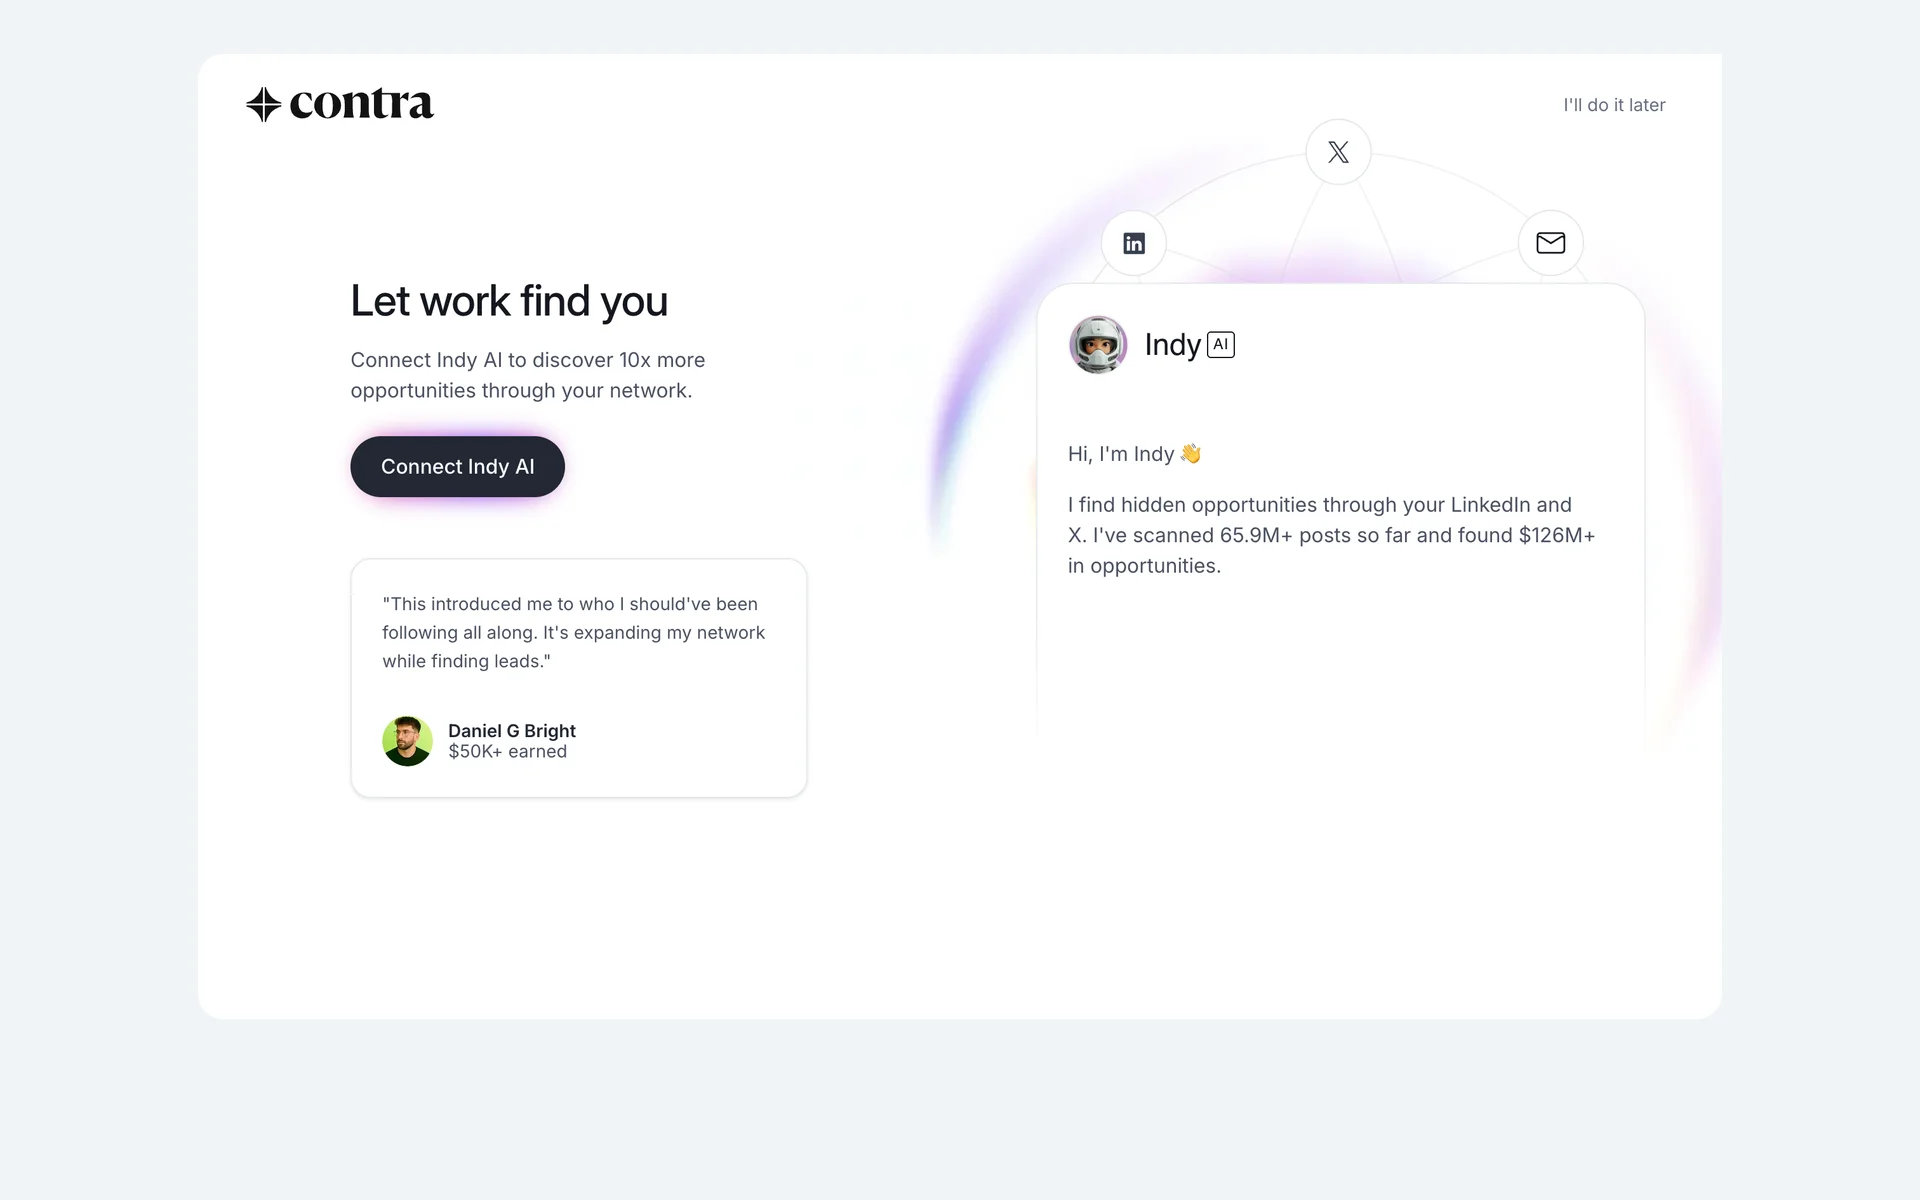Image resolution: width=1920 pixels, height=1200 pixels.
Task: Click the Indy name title
Action: [x=1172, y=345]
